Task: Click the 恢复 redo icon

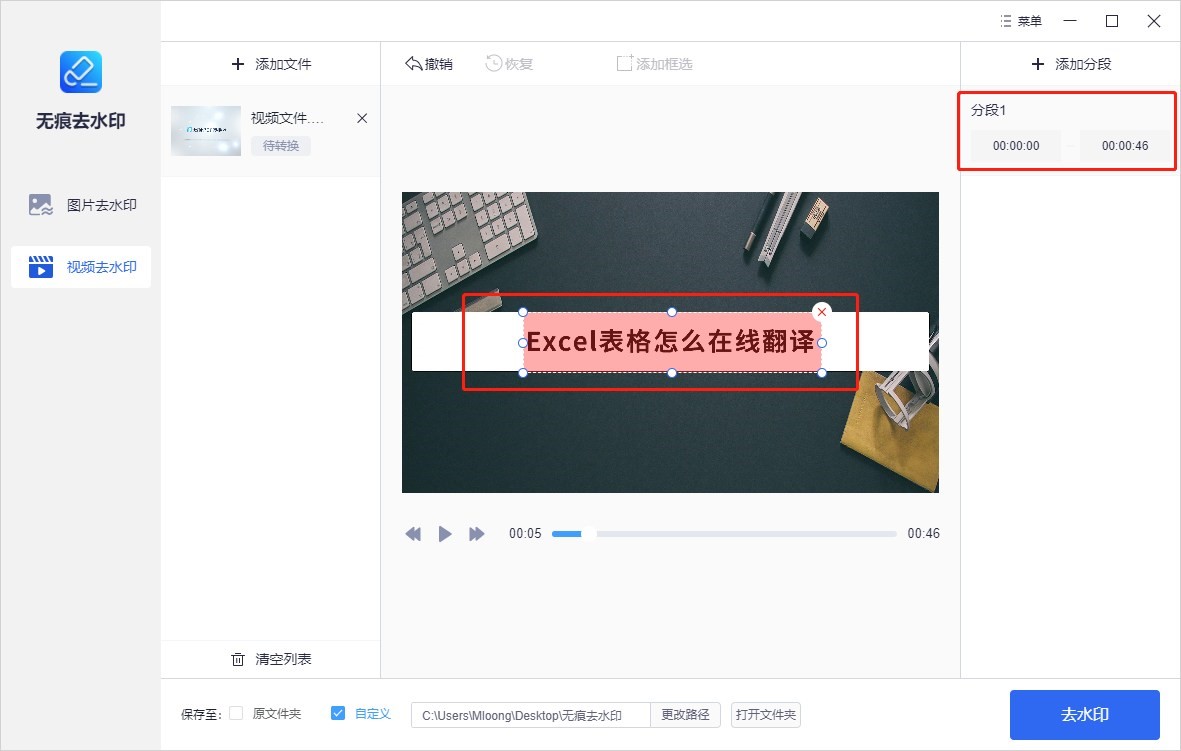Action: [494, 64]
